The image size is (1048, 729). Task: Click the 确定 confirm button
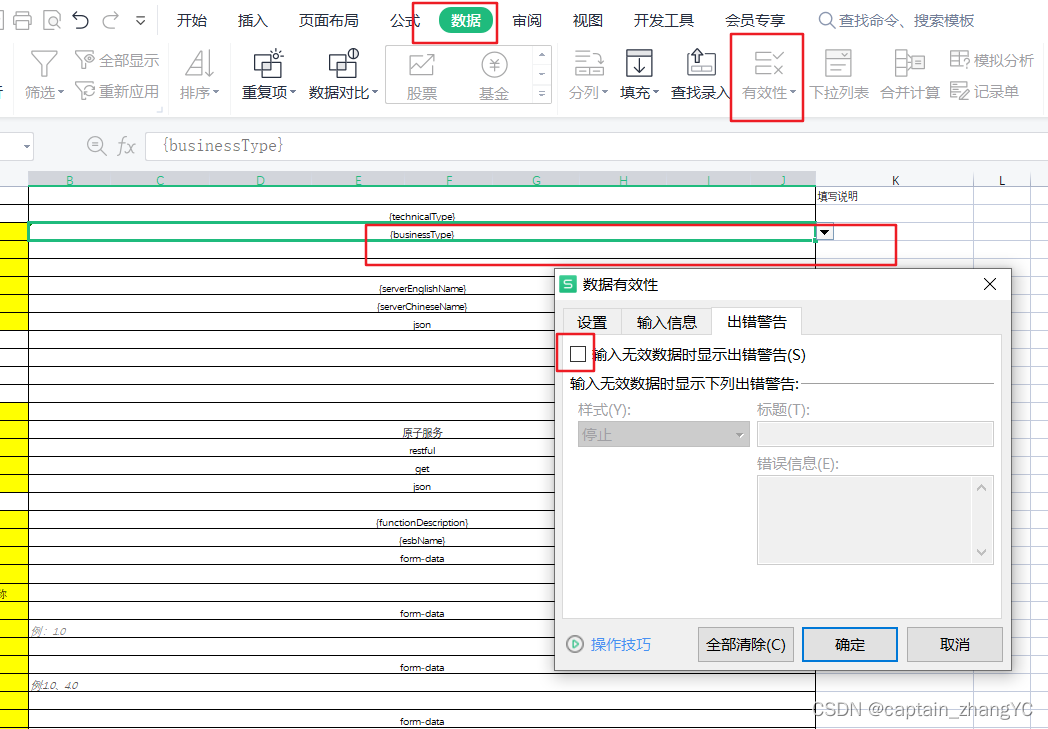tap(849, 644)
